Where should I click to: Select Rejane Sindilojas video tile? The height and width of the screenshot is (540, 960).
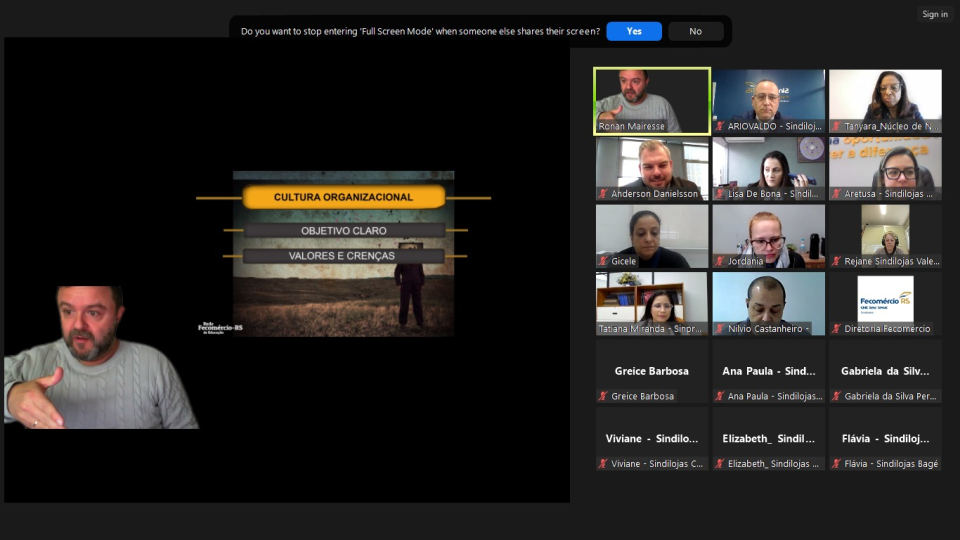point(885,232)
